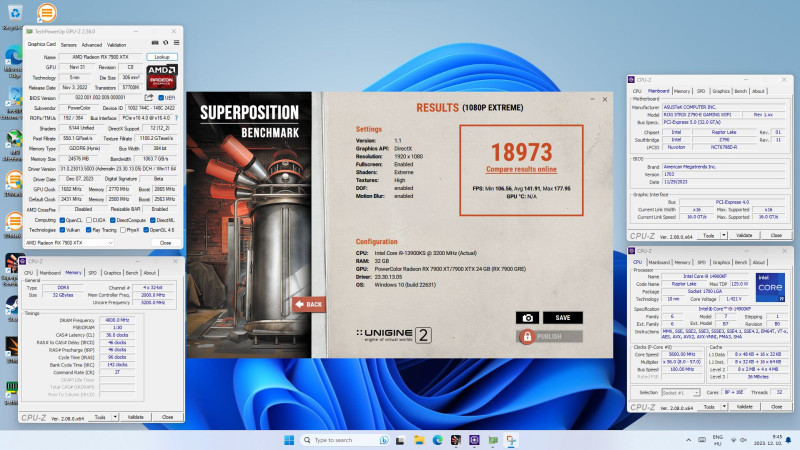Click BIOS export share icon in GPU-Z

[149, 97]
